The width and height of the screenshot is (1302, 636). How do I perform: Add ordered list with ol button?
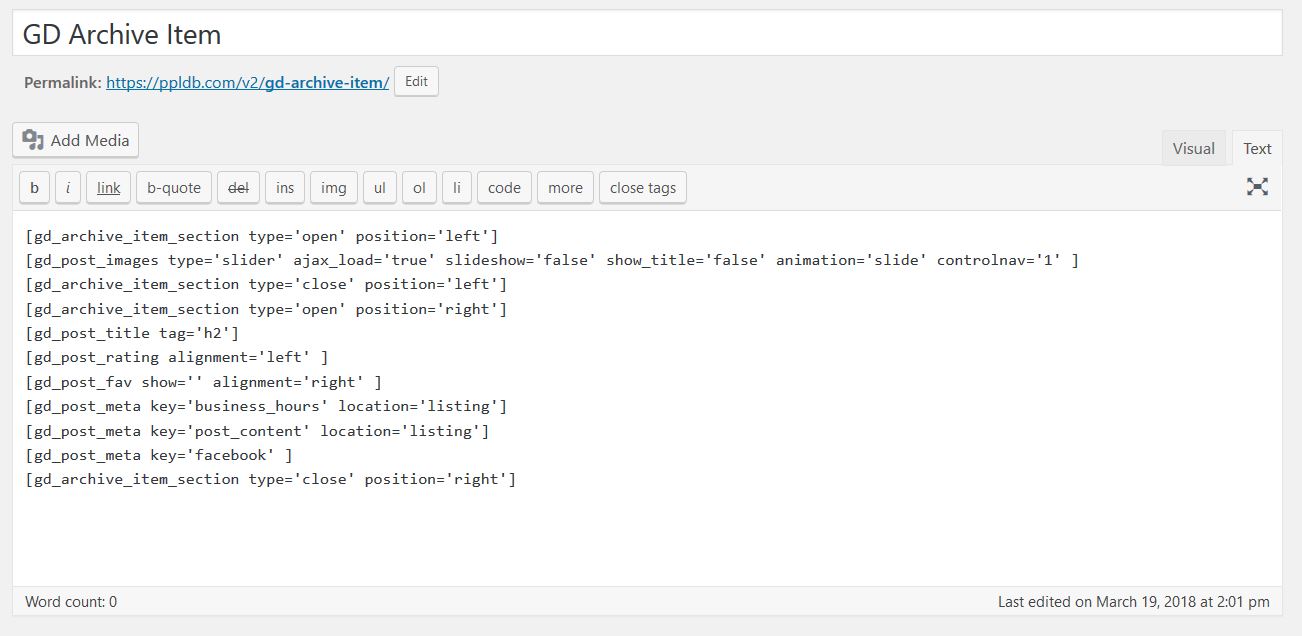point(419,188)
